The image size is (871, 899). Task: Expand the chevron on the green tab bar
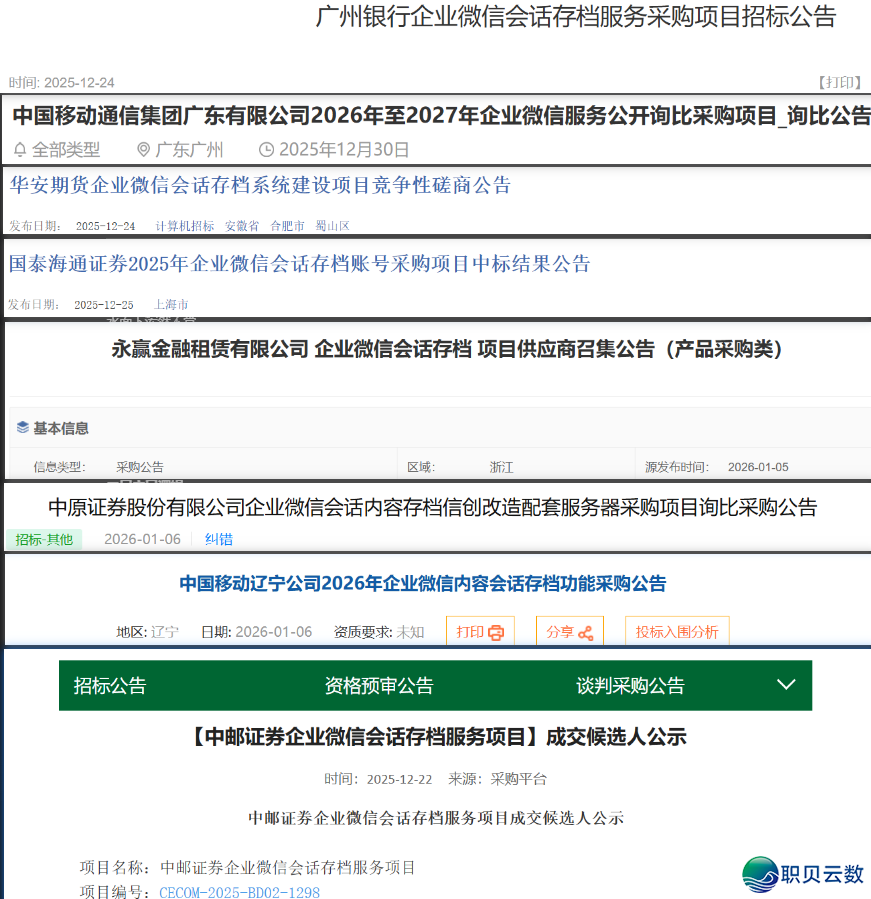click(786, 685)
